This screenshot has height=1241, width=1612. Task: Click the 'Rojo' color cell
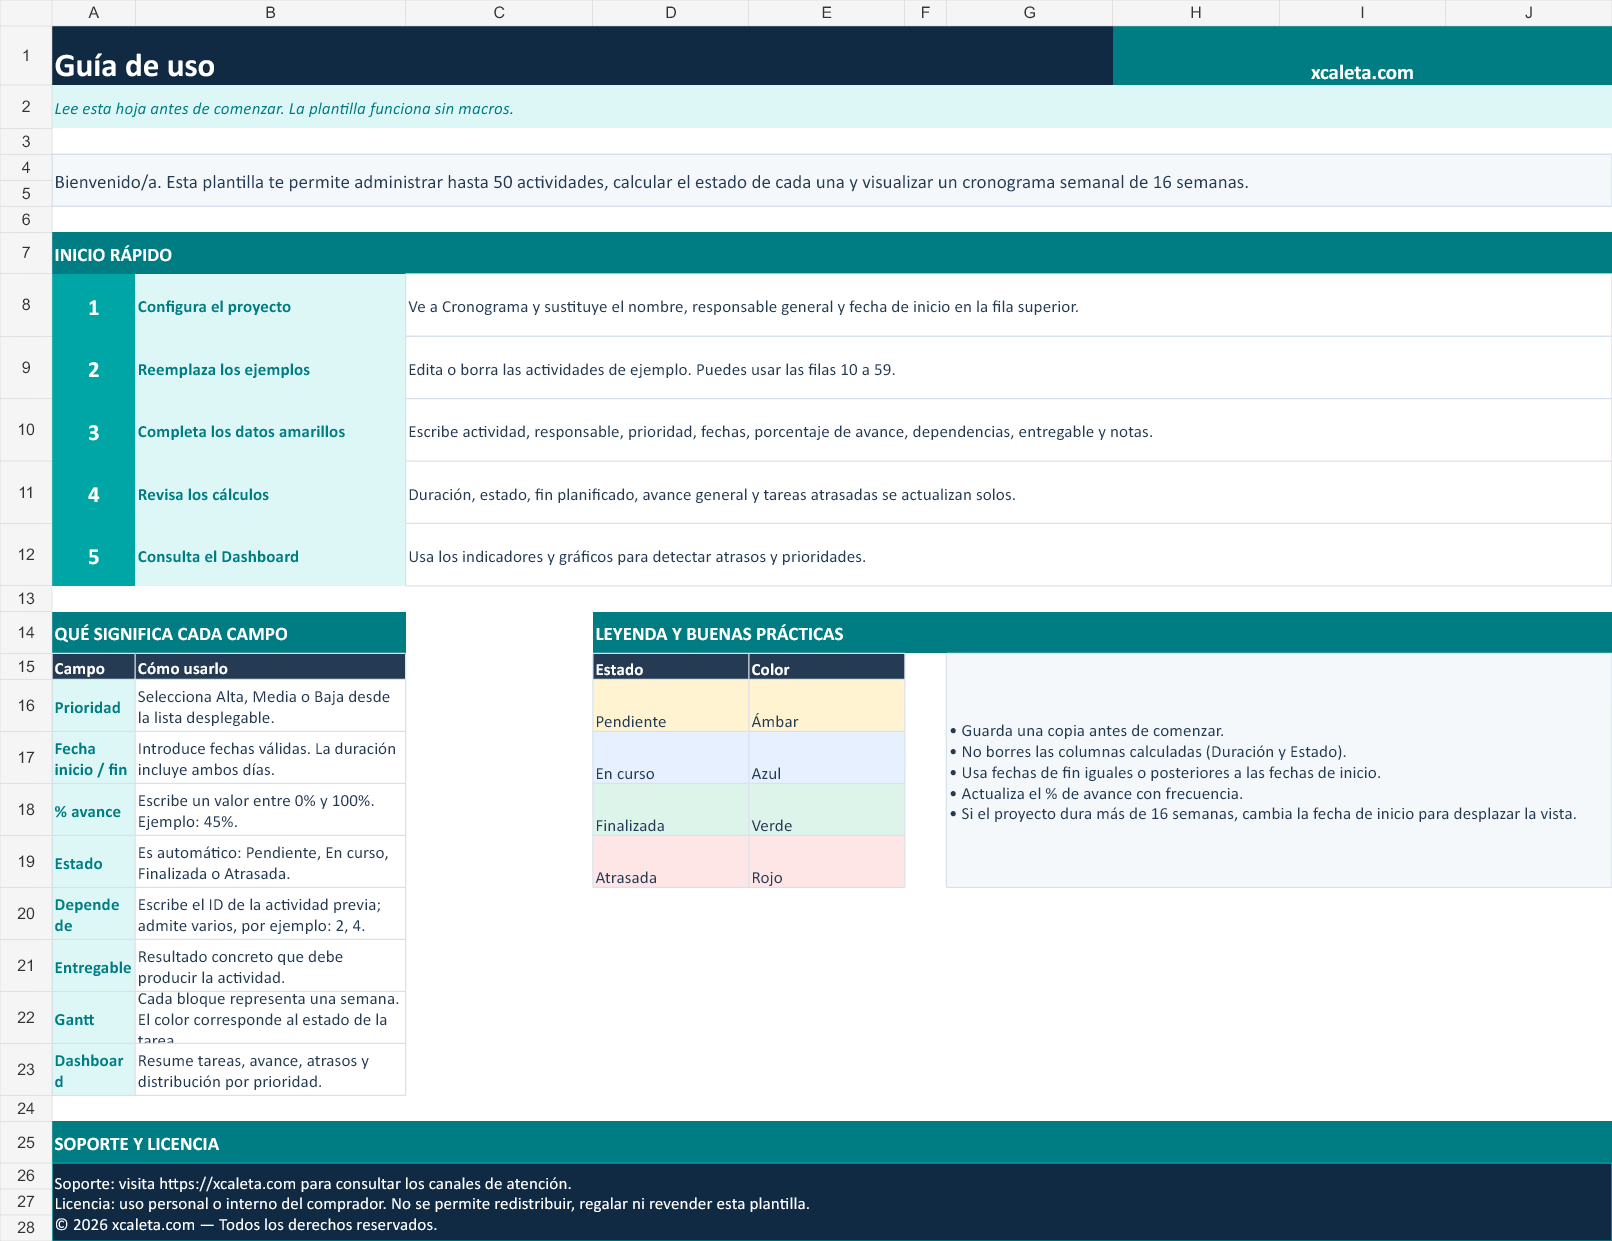click(826, 862)
